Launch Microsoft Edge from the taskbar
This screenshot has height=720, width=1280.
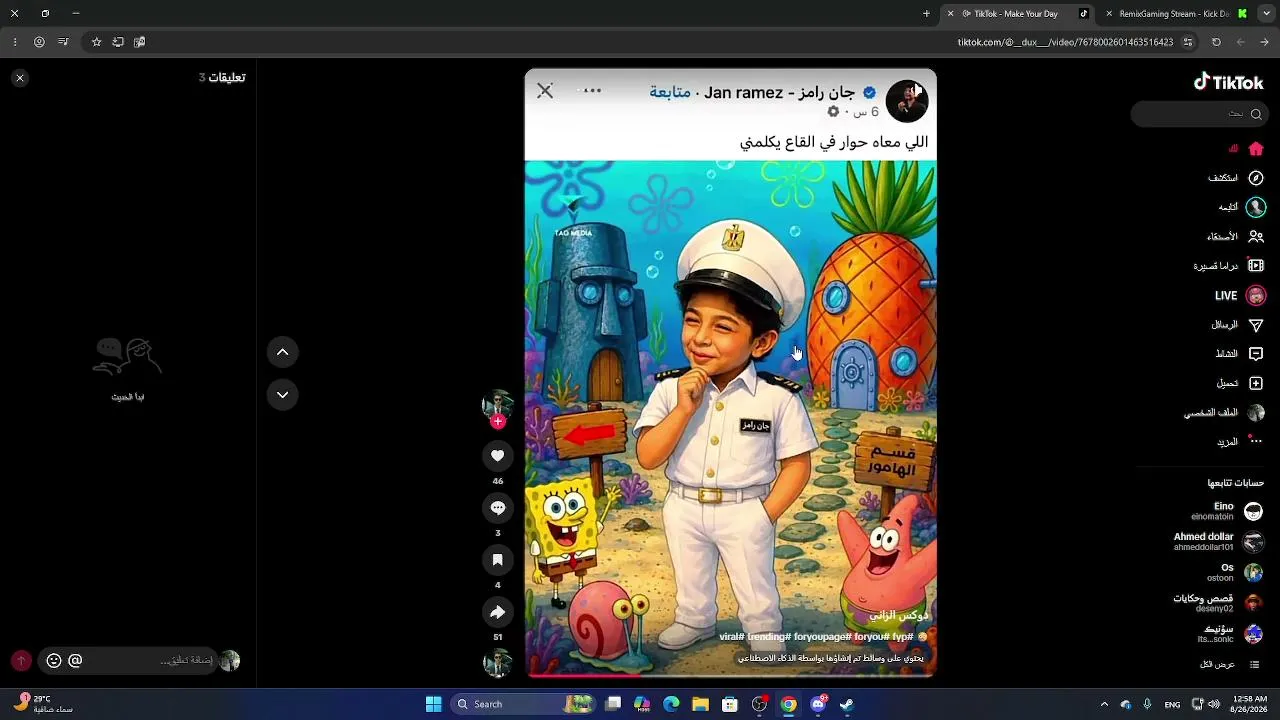click(671, 704)
